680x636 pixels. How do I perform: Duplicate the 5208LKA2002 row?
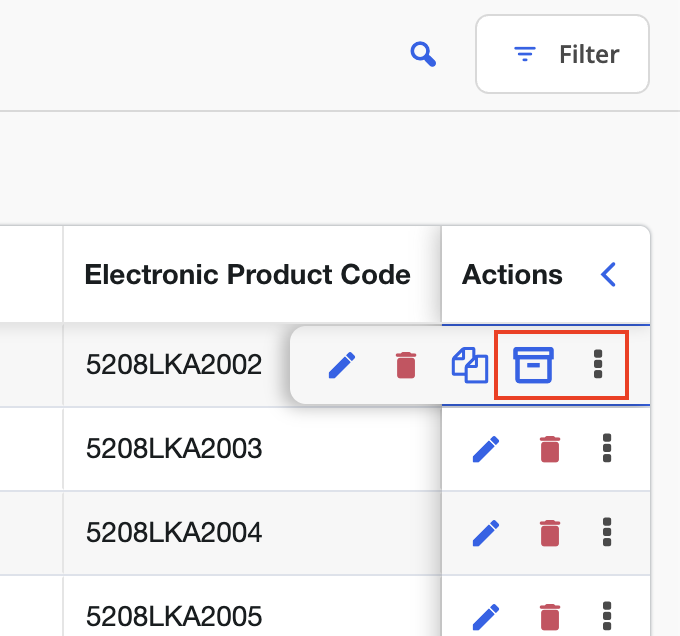point(470,365)
